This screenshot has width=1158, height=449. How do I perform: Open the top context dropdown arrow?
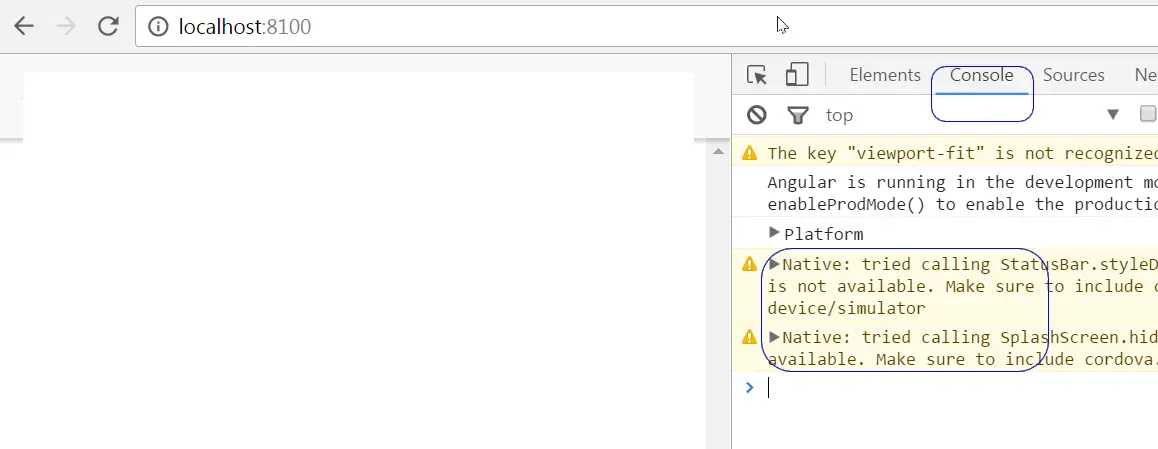(1112, 114)
